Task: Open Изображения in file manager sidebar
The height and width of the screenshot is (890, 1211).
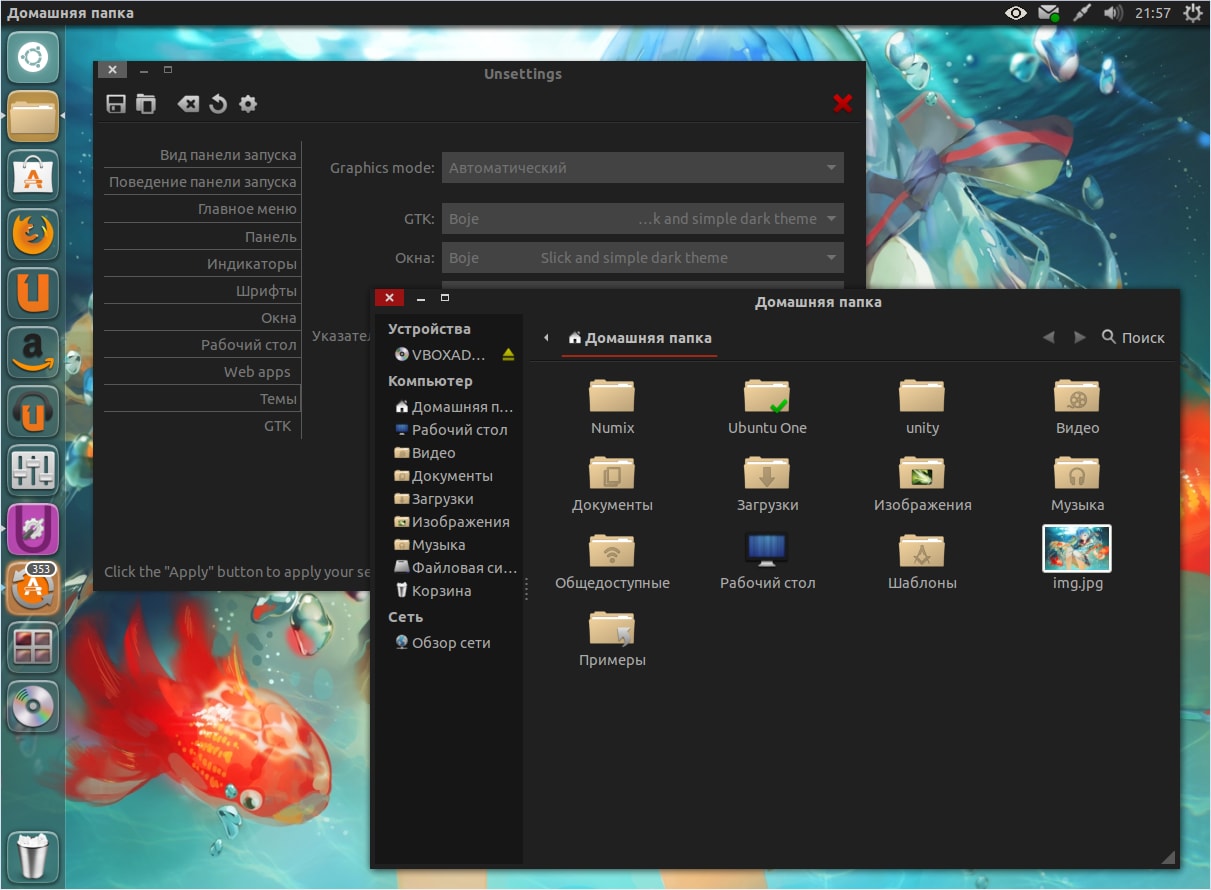Action: click(x=452, y=522)
